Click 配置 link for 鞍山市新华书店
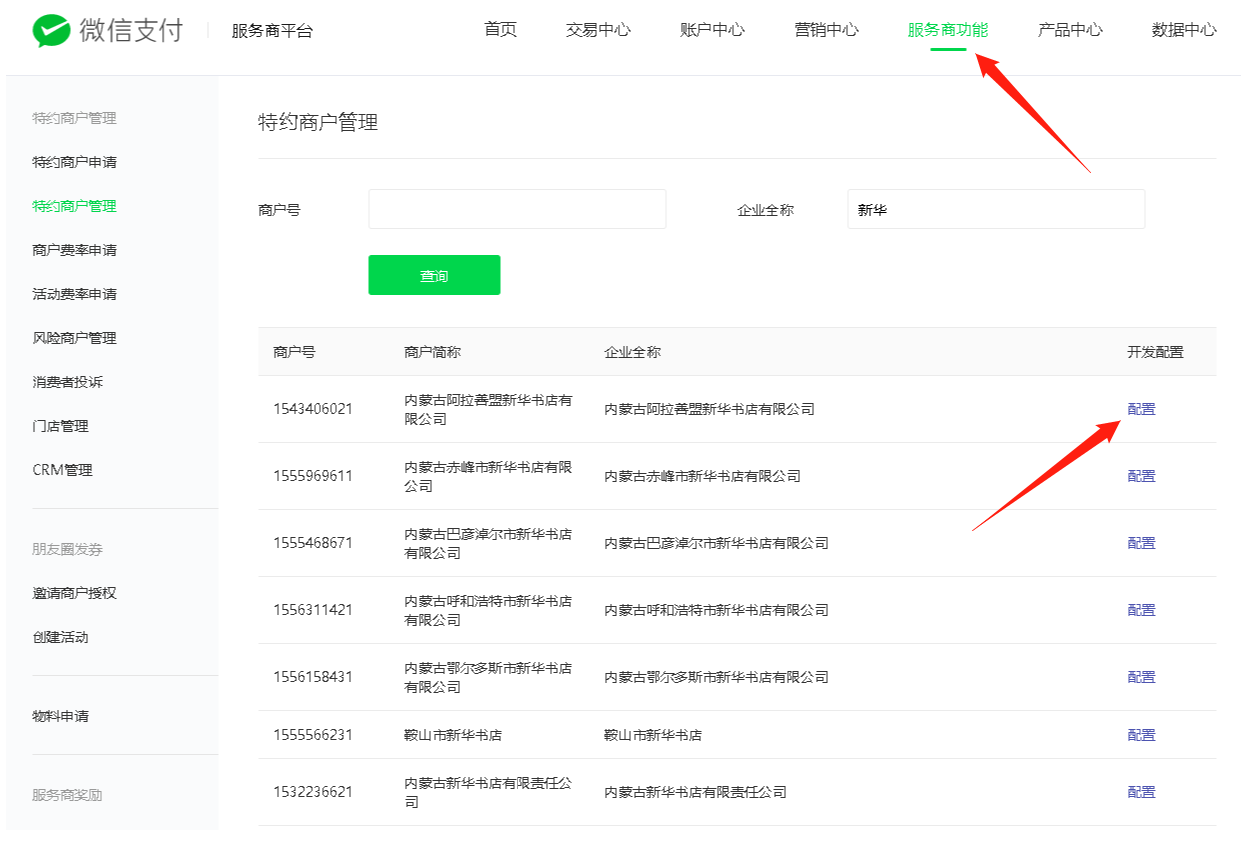The width and height of the screenshot is (1241, 857). (x=1141, y=735)
